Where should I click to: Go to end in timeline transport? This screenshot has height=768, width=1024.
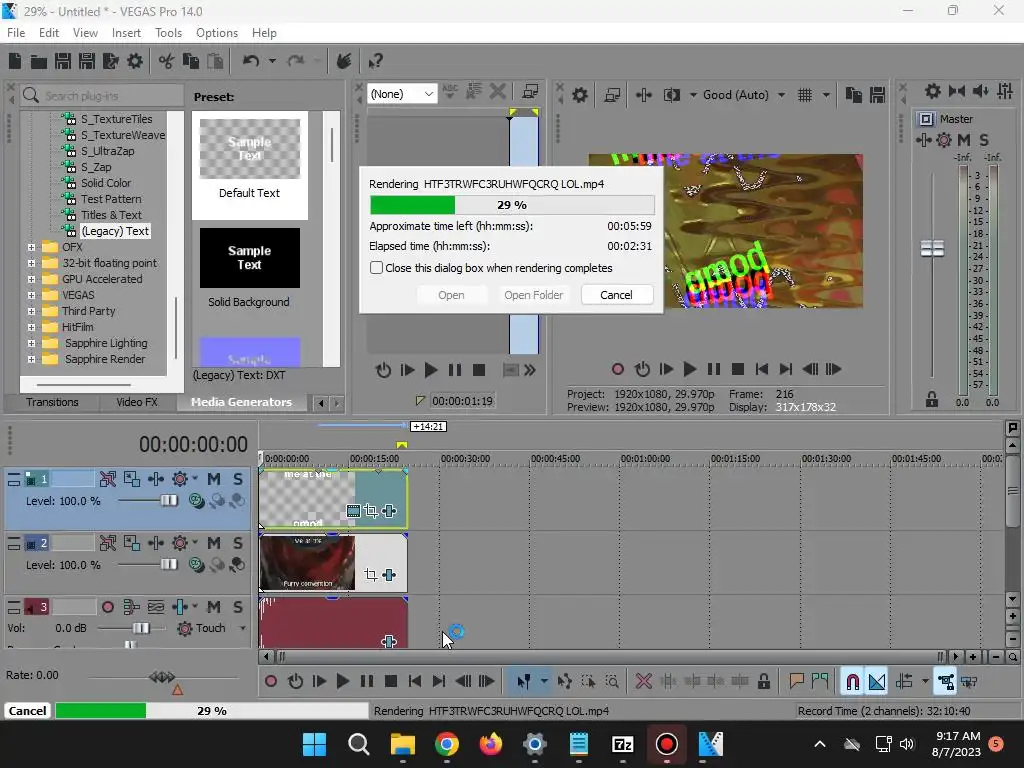coord(439,682)
